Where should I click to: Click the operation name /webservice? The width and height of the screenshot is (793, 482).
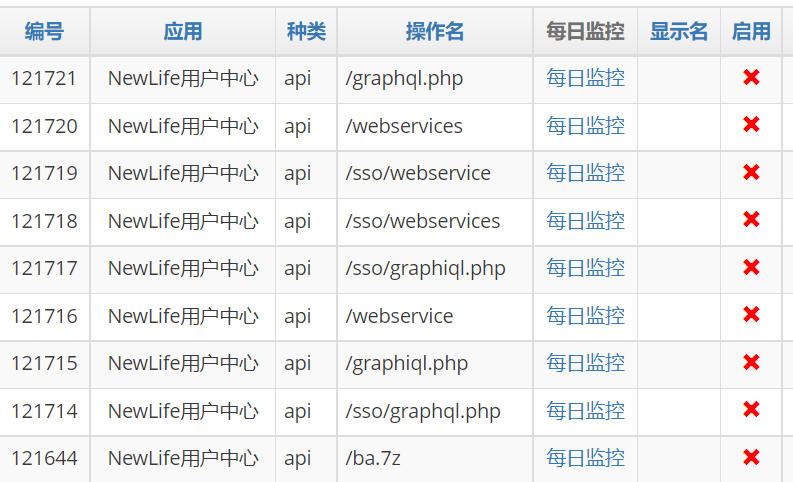pos(399,316)
